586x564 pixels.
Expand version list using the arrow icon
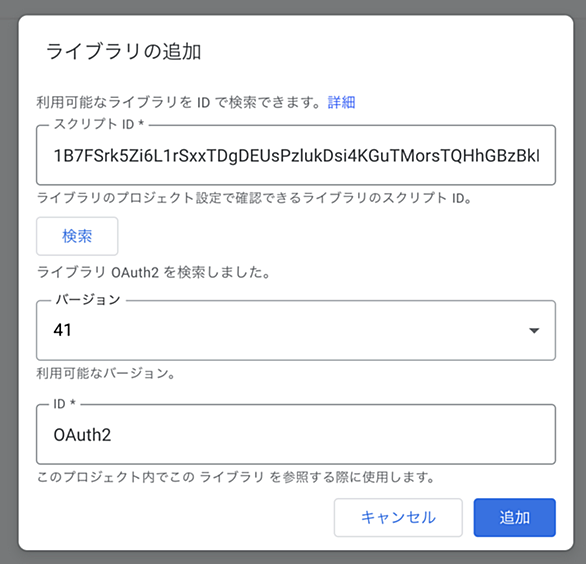click(x=534, y=330)
